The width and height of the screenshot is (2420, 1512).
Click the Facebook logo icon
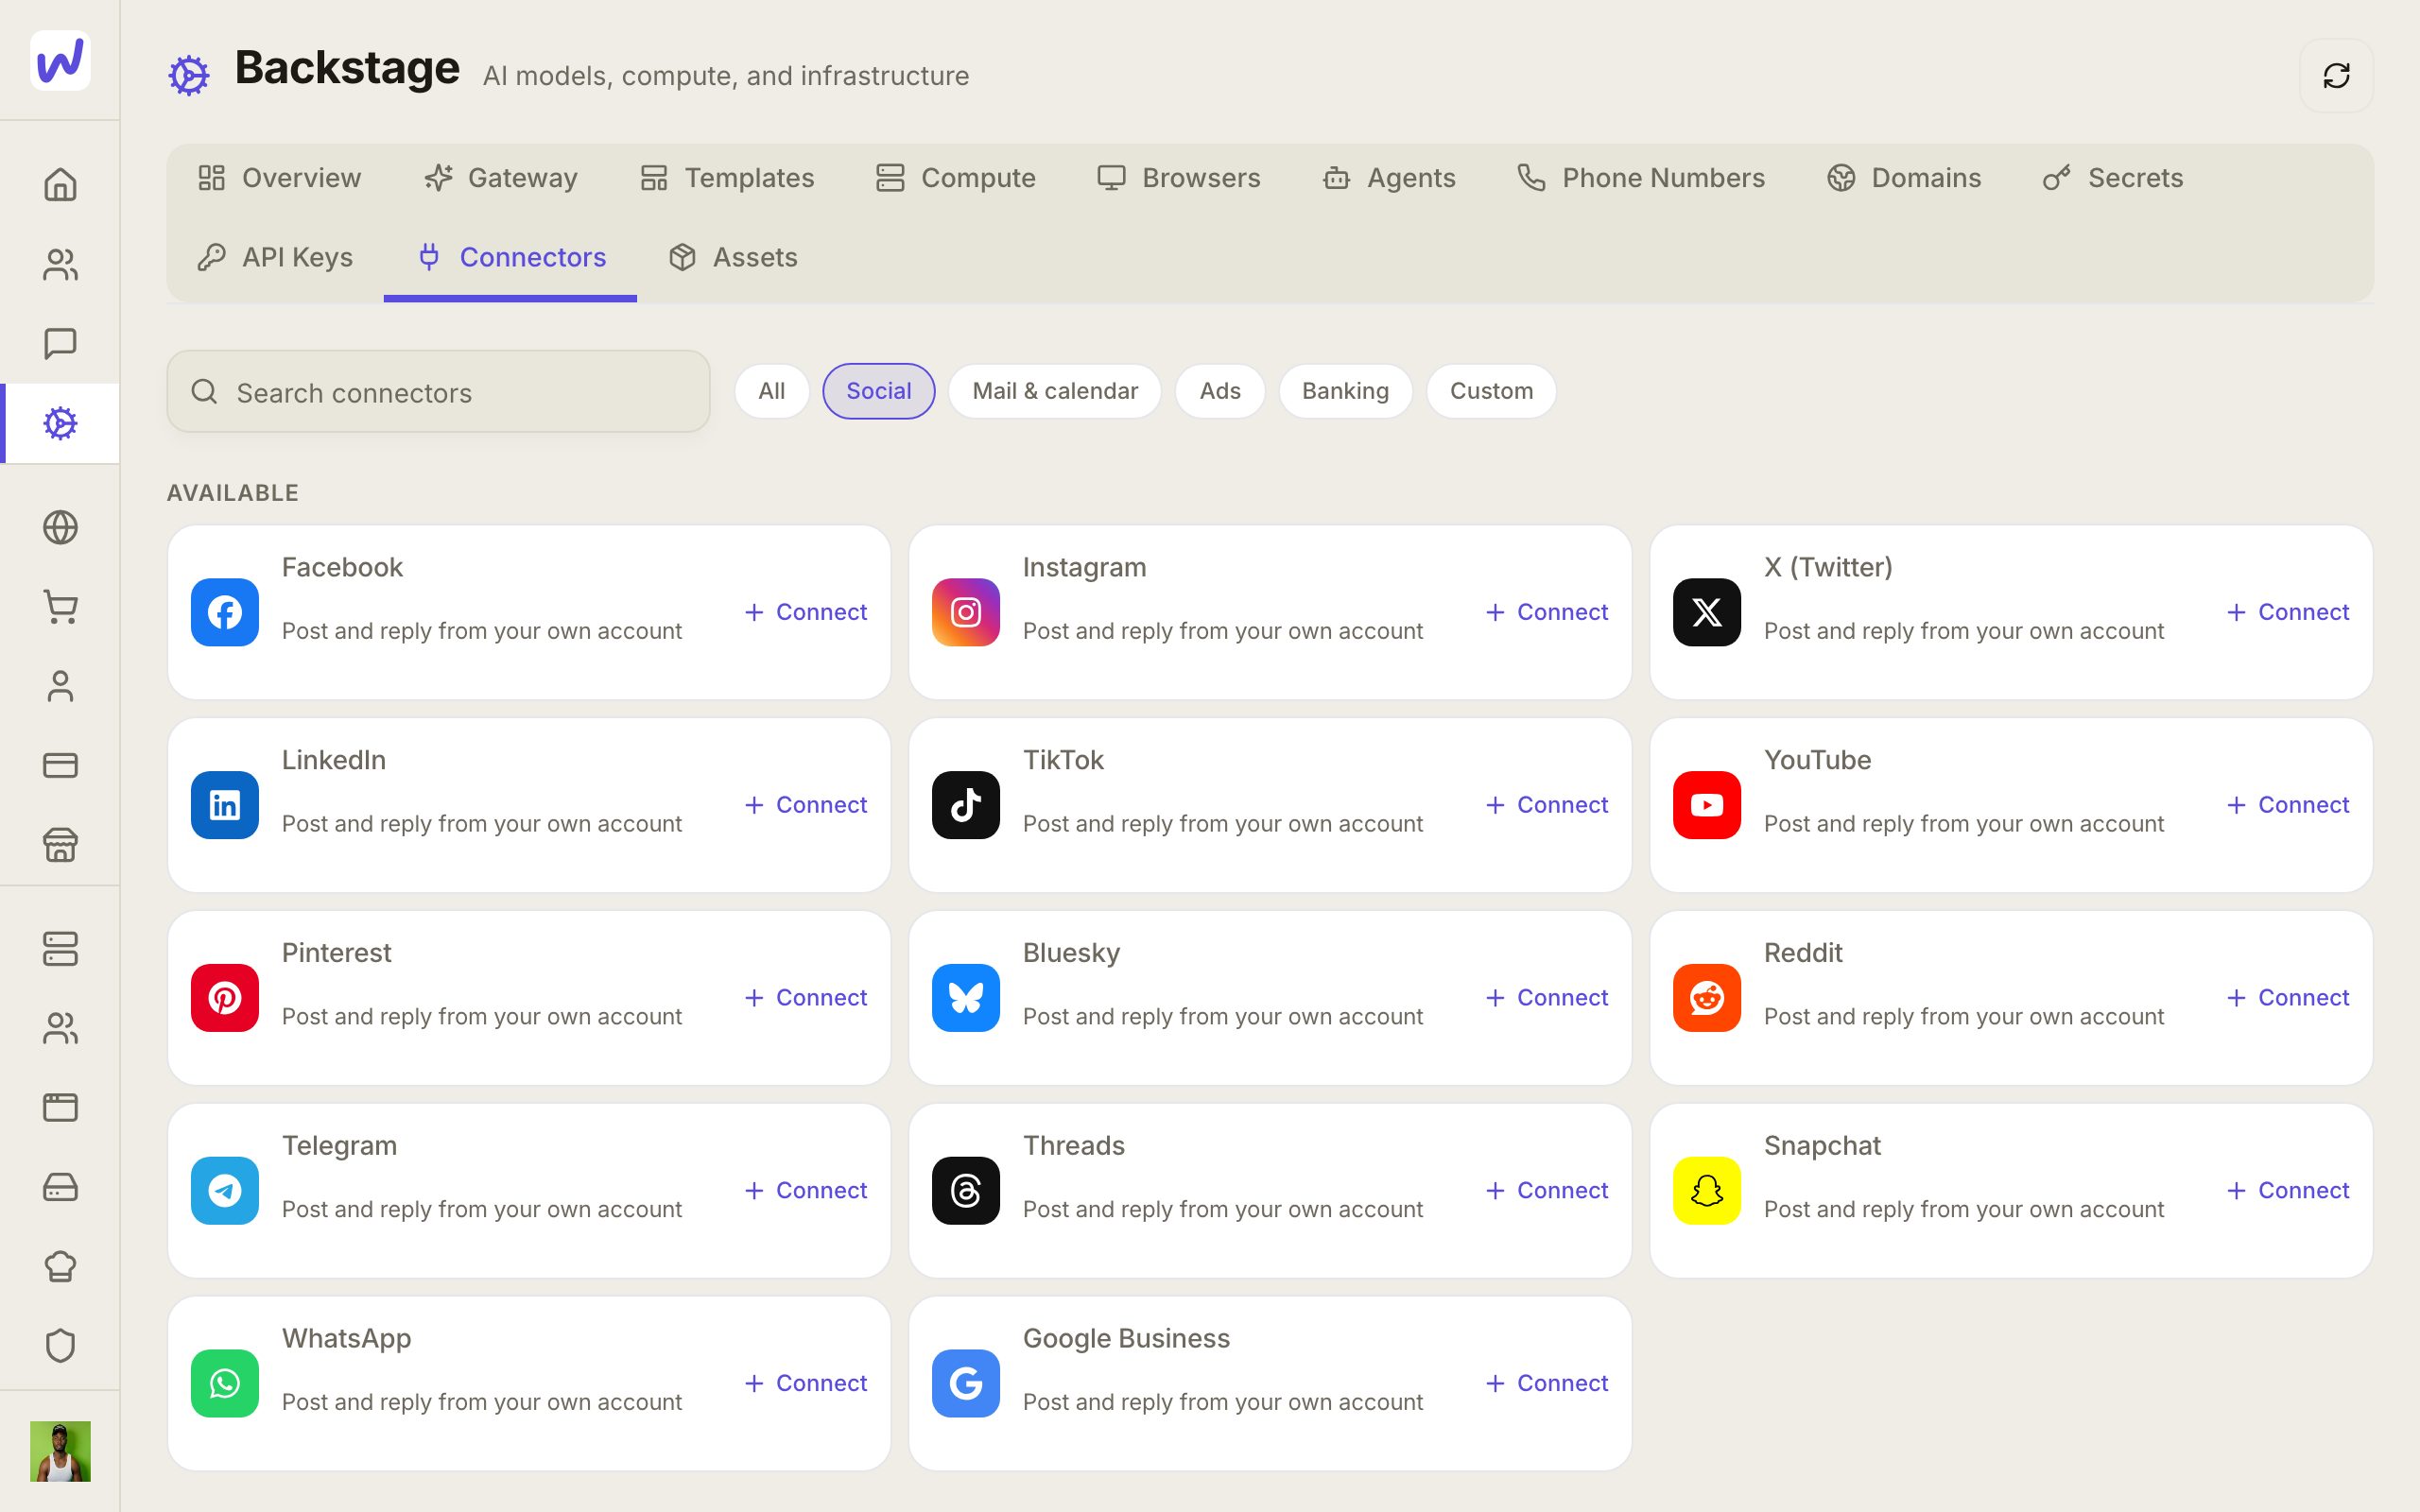click(225, 612)
